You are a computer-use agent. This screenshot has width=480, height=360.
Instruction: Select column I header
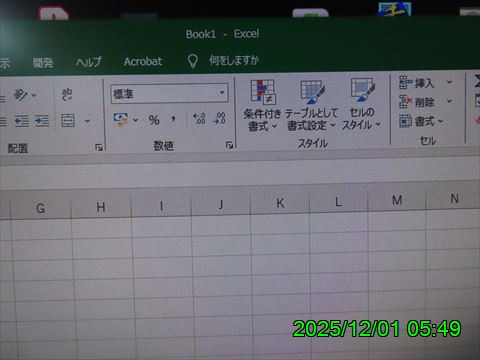161,206
